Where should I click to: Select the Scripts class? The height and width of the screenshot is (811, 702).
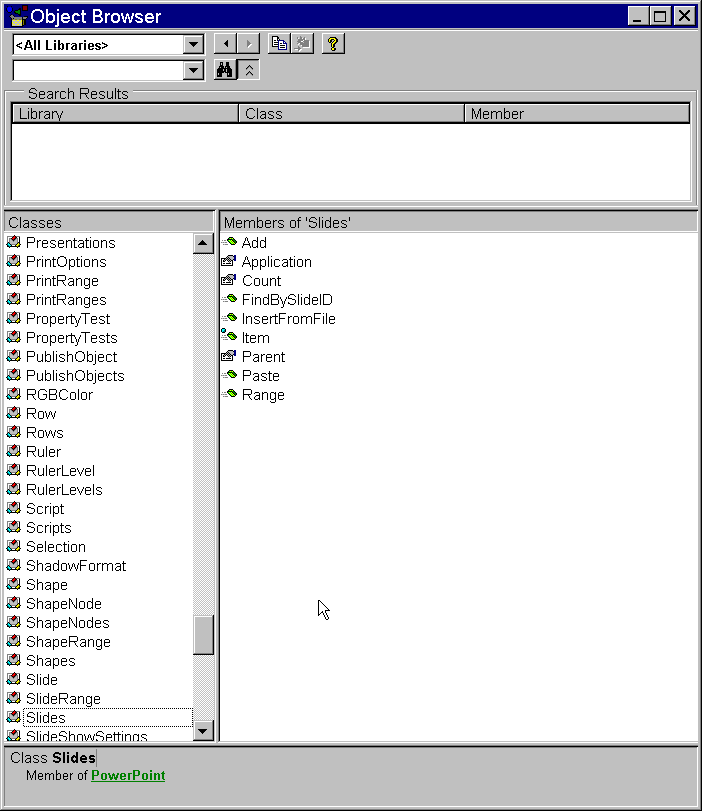pyautogui.click(x=49, y=528)
